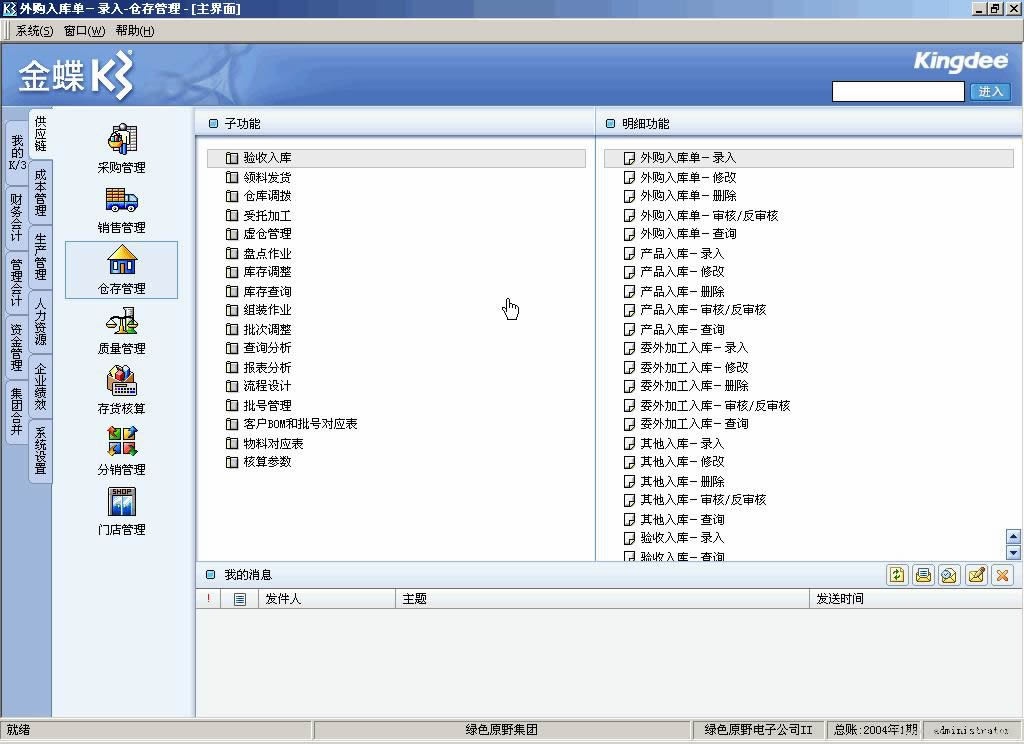The width and height of the screenshot is (1024, 744).
Task: Switch to the 资金管理 vertical tab
Action: tap(17, 347)
